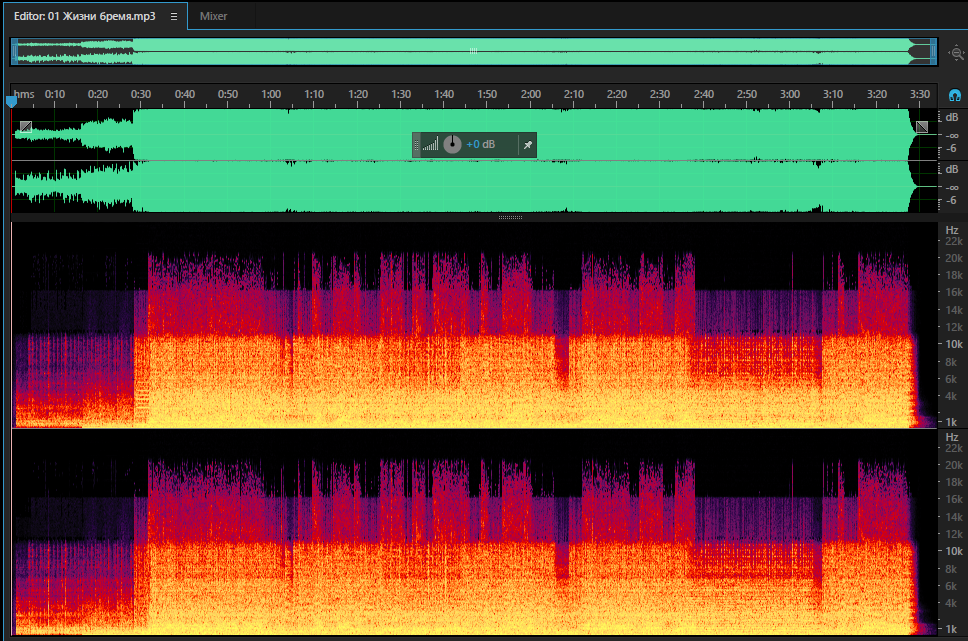Click the HUD gain adjustment knob
Image resolution: width=968 pixels, height=641 pixels.
point(453,145)
